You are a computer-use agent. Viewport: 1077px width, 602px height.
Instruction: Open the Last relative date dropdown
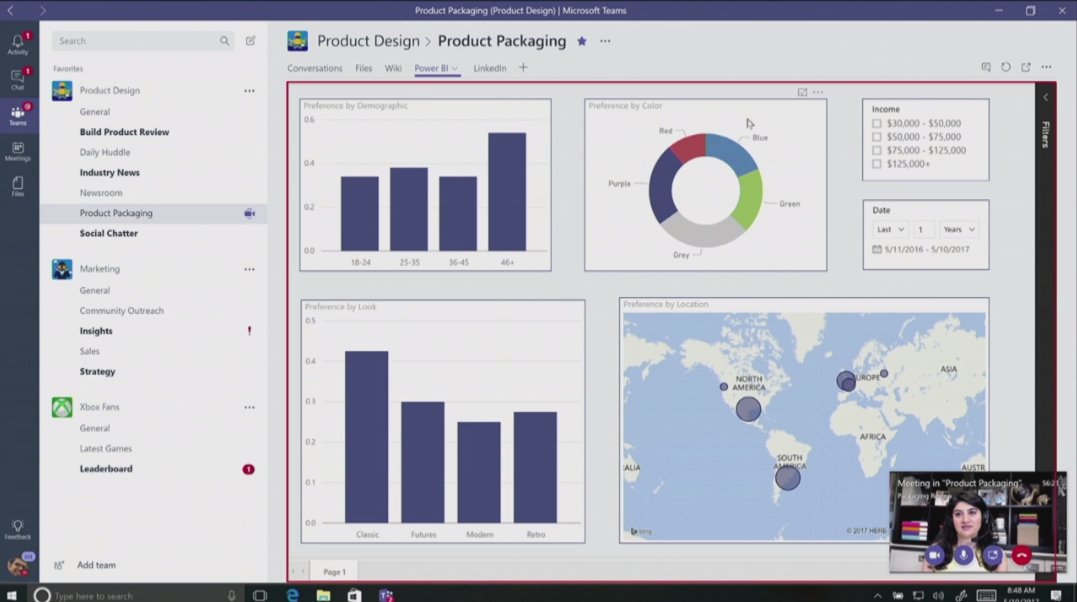[891, 230]
